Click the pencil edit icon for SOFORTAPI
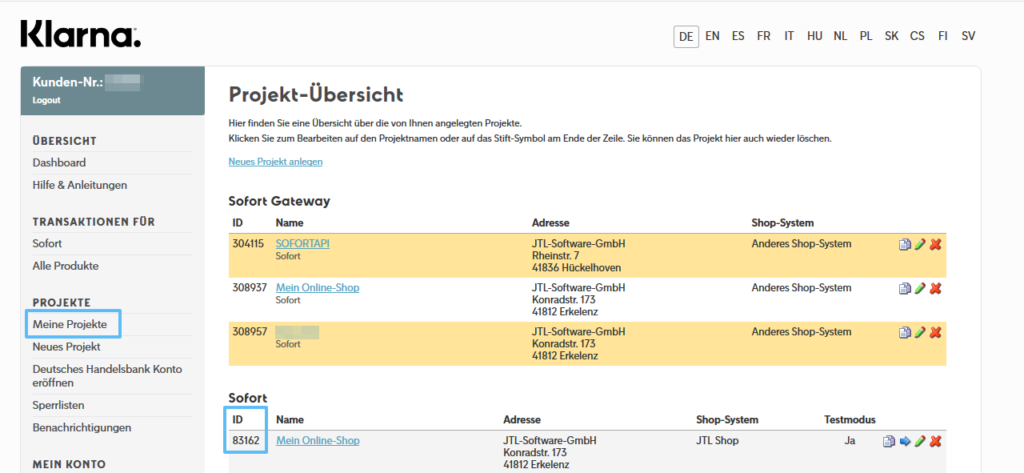Screen dimensions: 1024x473 click(x=920, y=244)
